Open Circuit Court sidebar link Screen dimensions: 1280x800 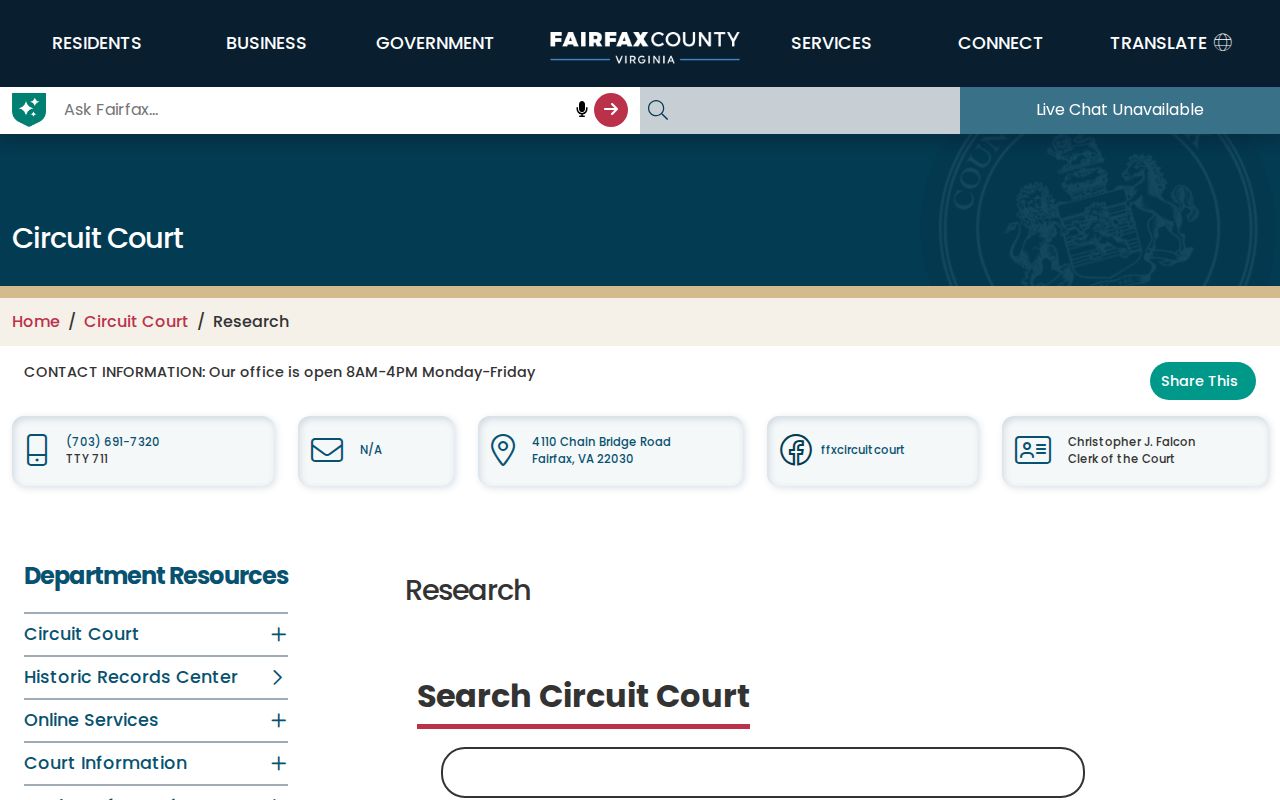[82, 634]
